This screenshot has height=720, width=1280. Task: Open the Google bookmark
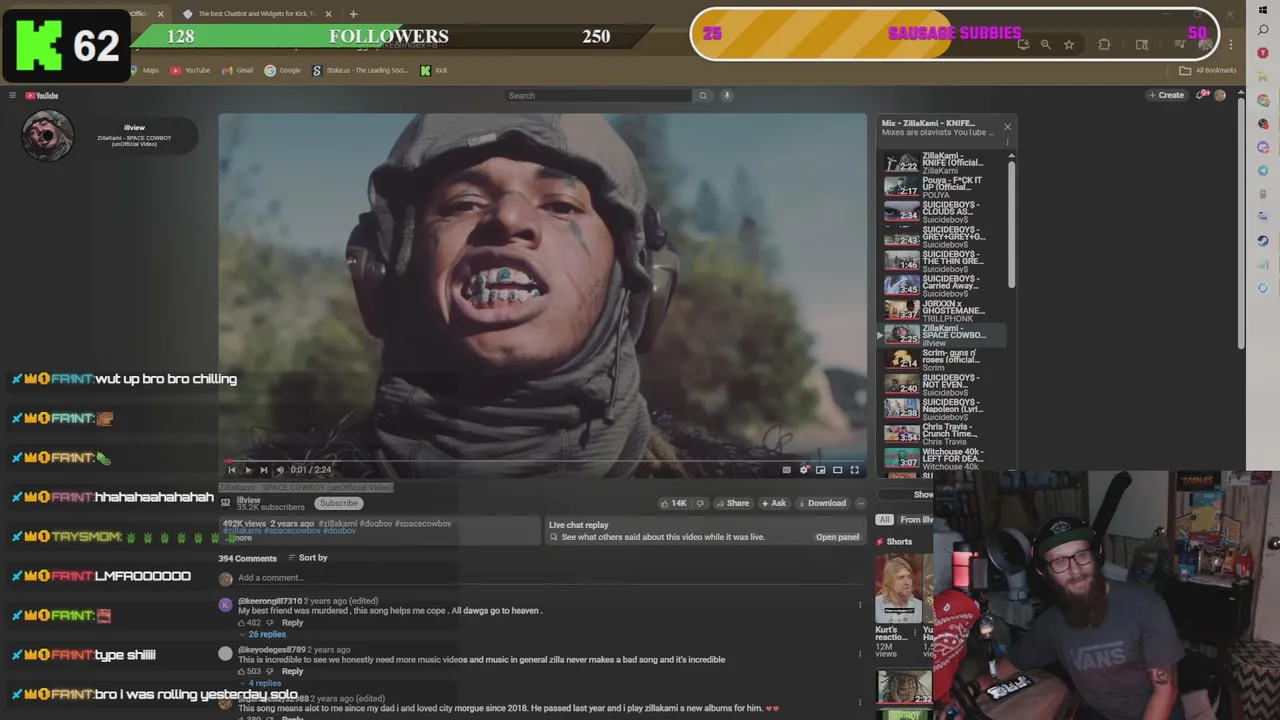283,70
